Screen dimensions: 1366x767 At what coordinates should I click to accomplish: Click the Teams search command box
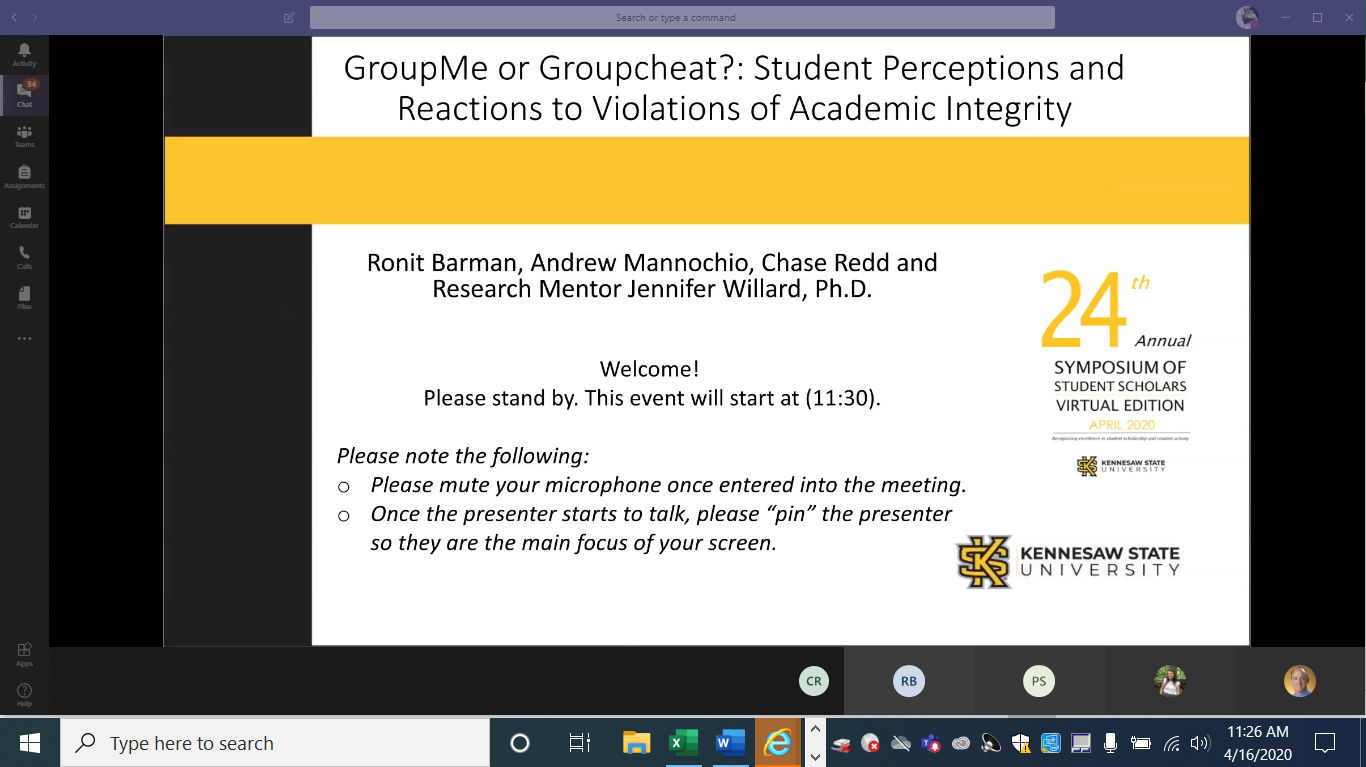[681, 17]
